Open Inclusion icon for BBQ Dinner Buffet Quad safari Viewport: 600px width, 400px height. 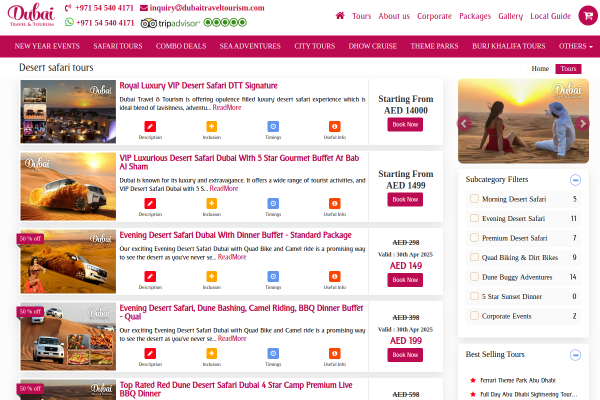(x=212, y=353)
